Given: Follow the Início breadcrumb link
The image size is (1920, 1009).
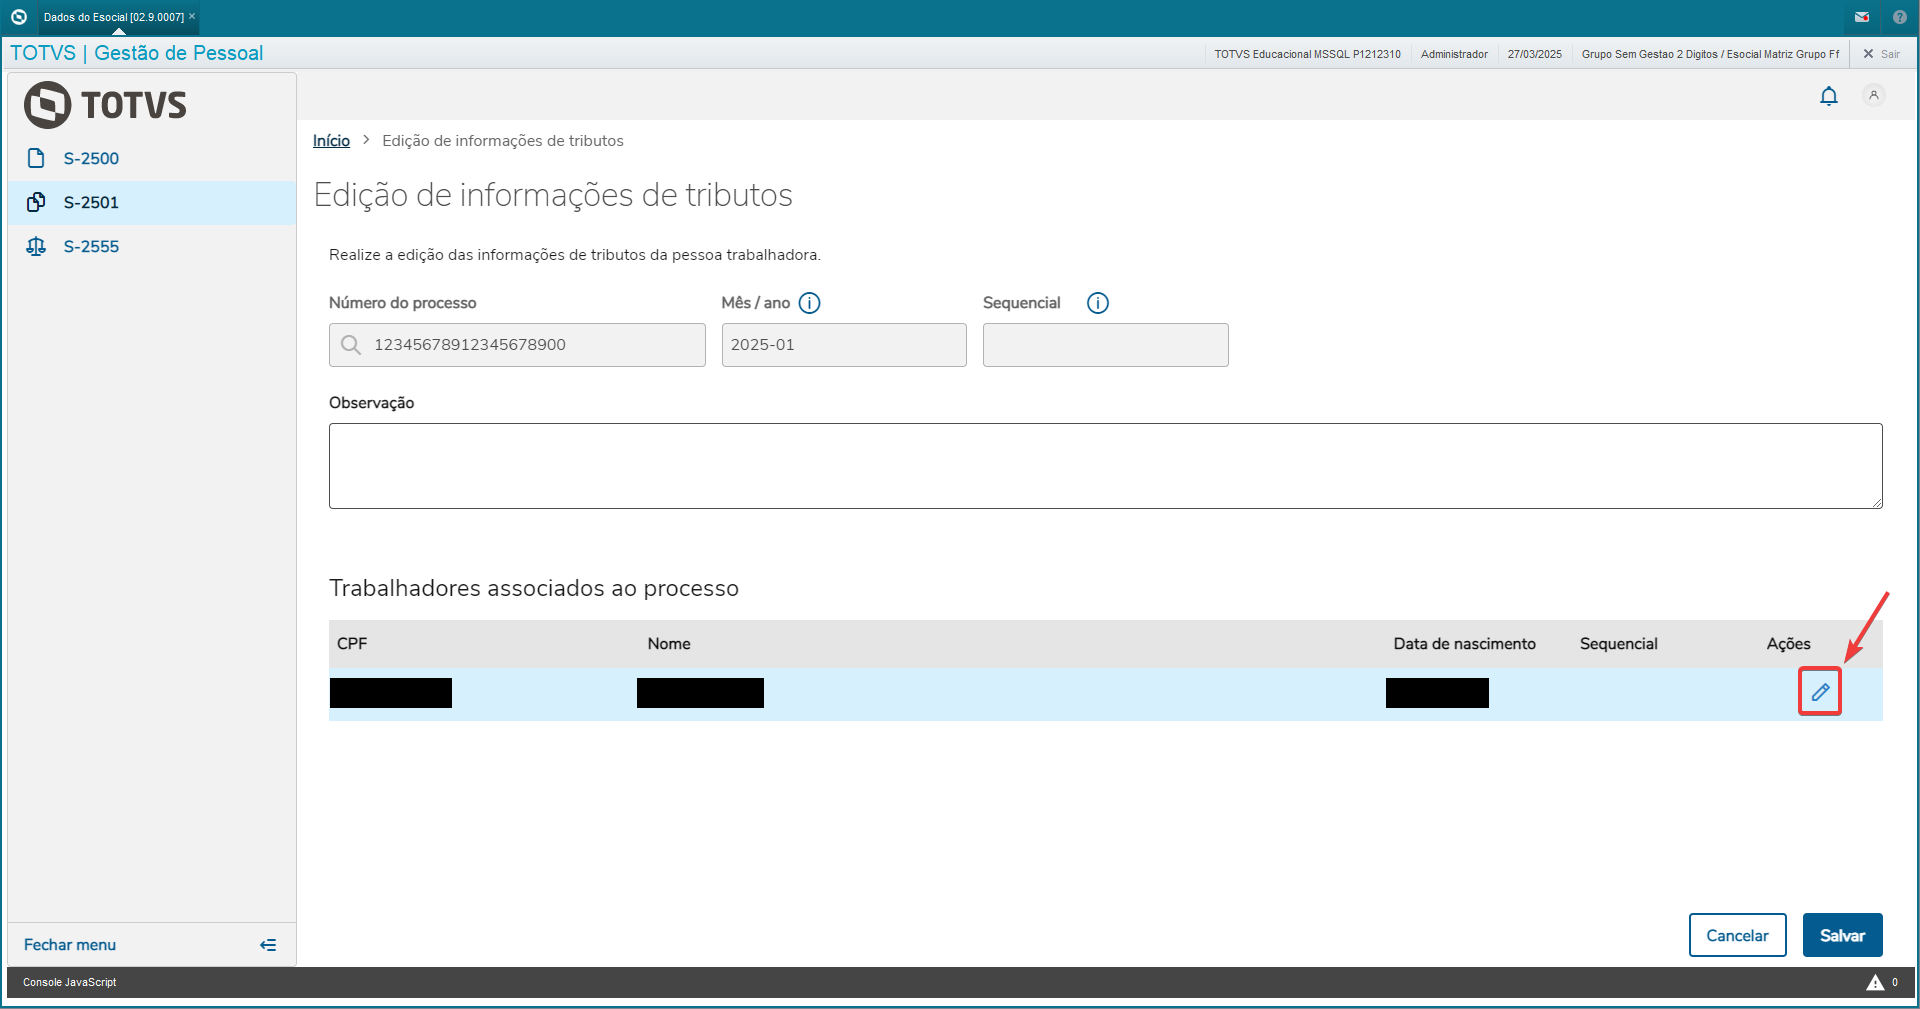Looking at the screenshot, I should pyautogui.click(x=331, y=141).
